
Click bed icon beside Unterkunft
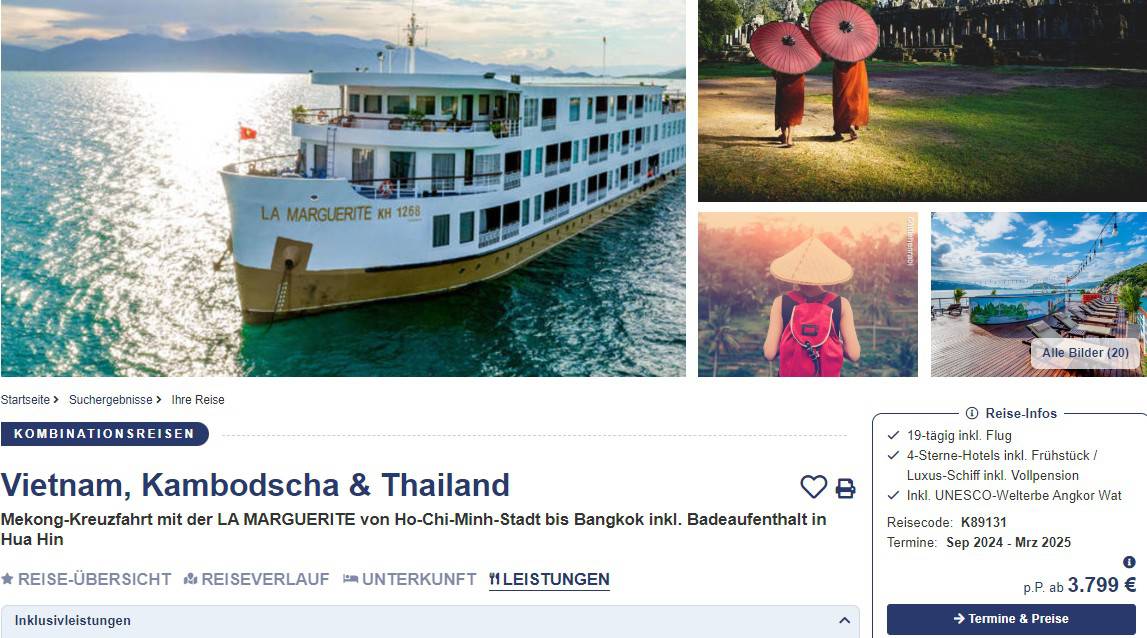coord(350,579)
